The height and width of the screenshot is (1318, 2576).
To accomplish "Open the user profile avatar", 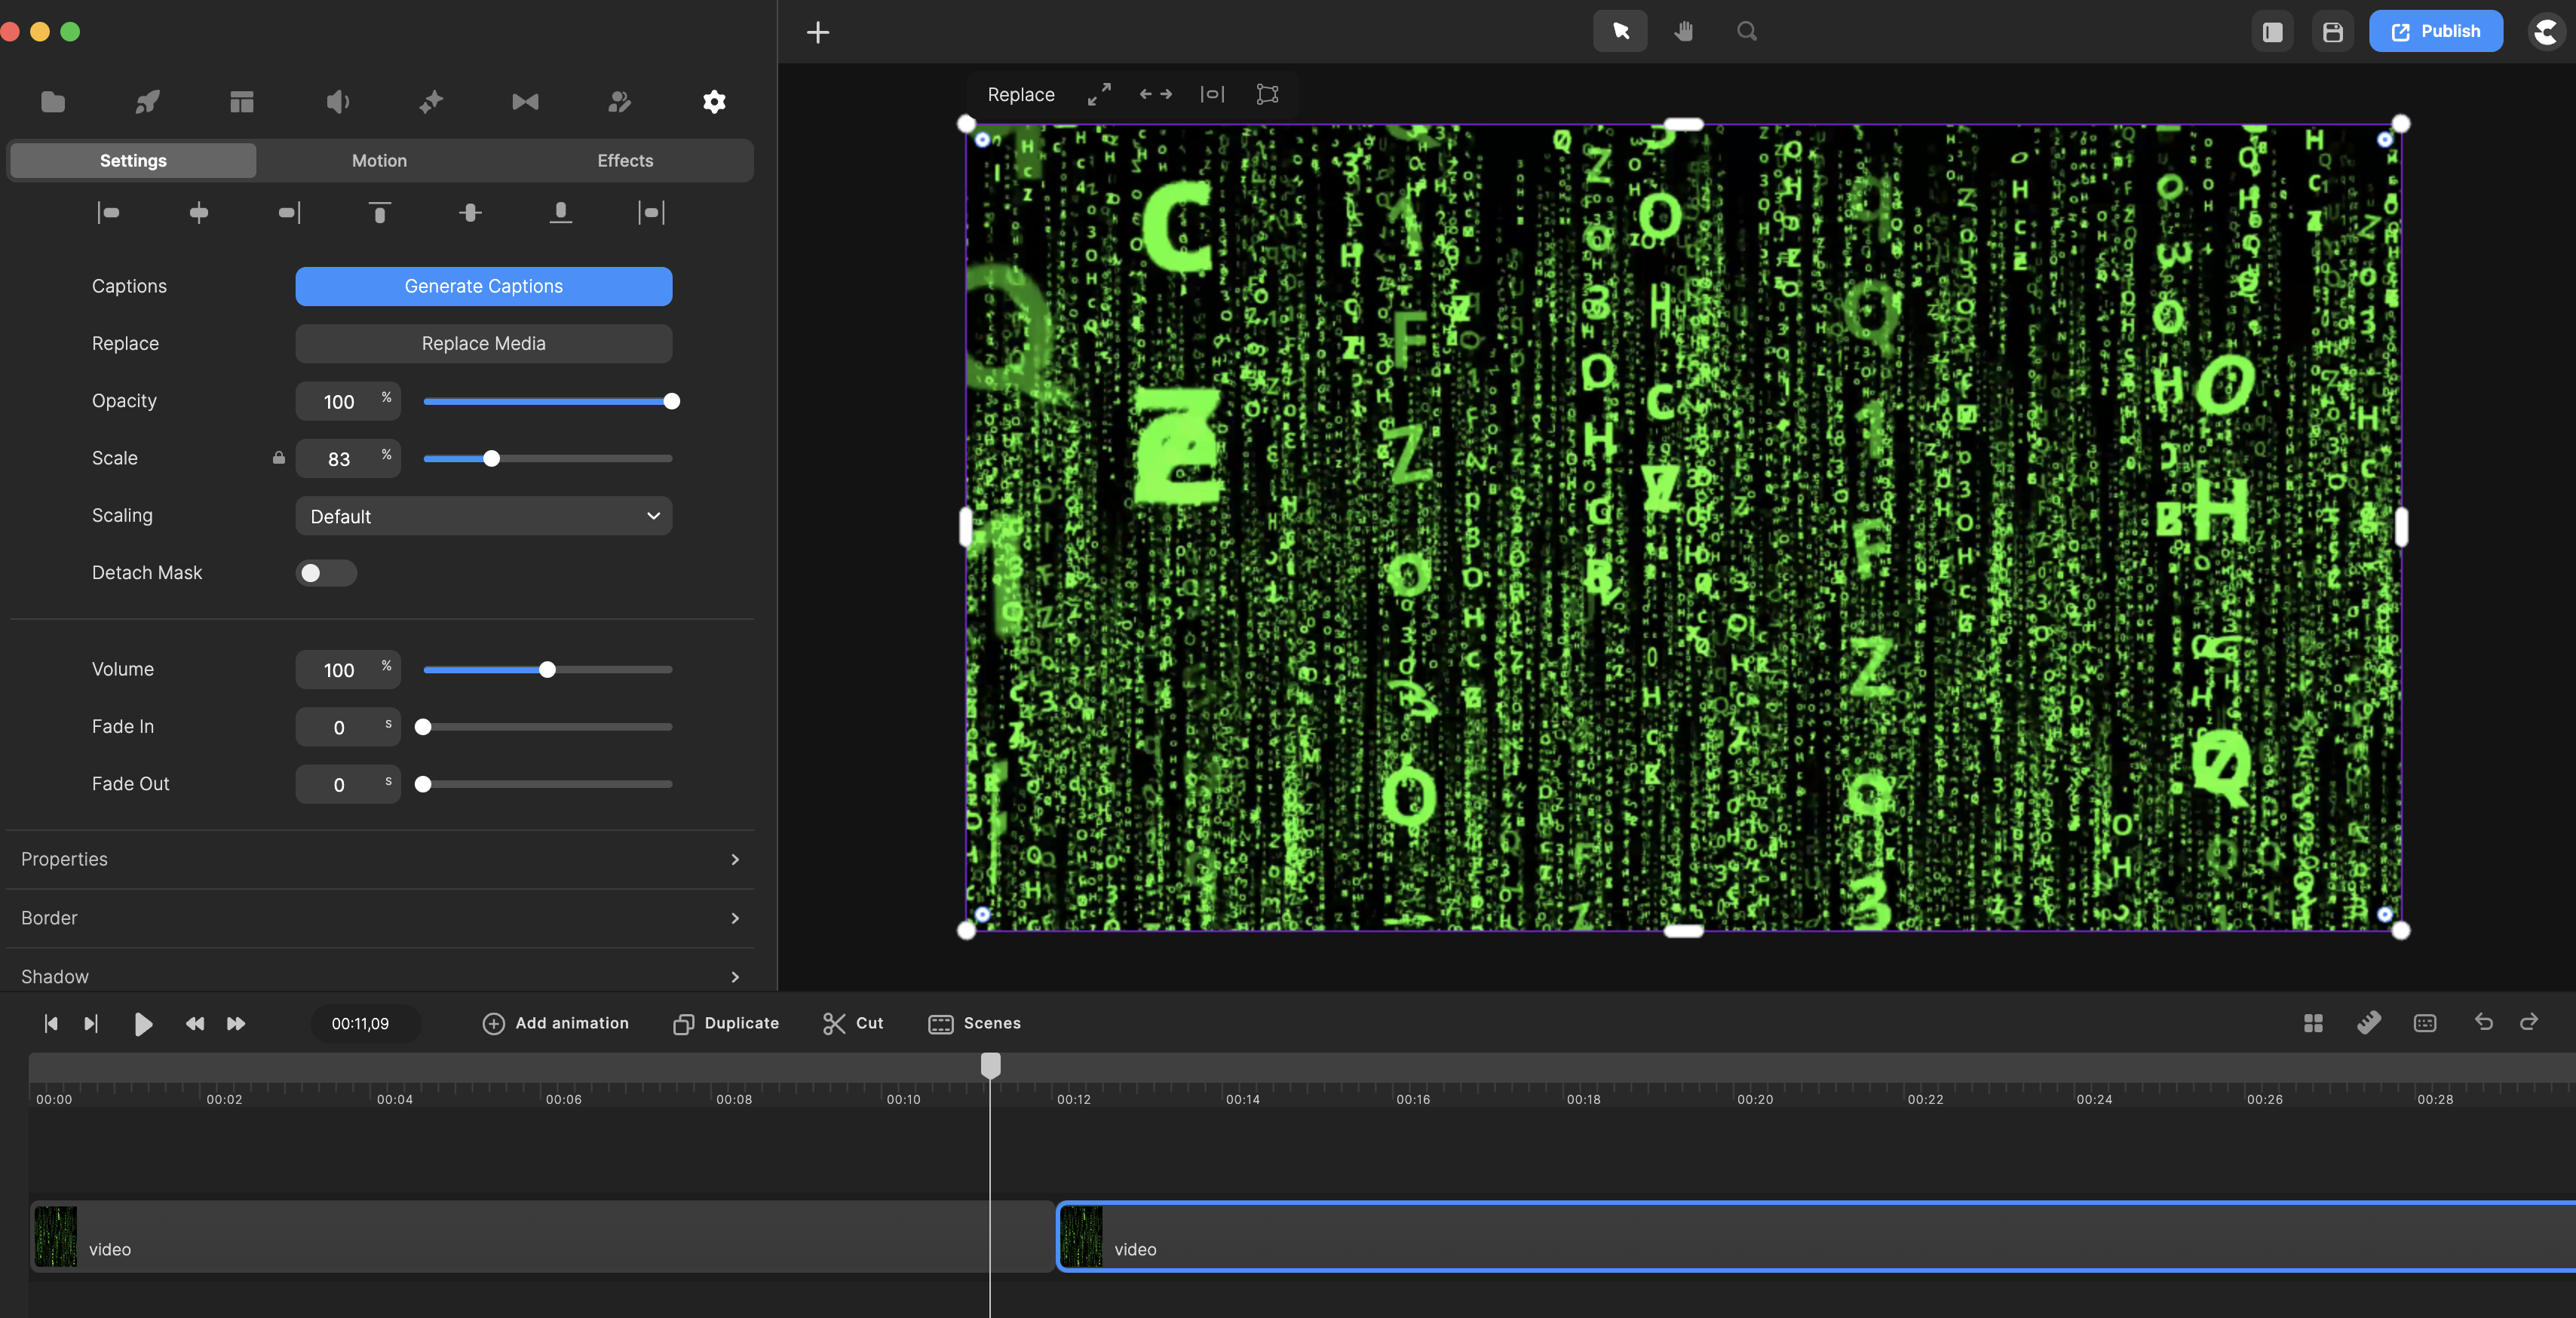I will point(2545,32).
